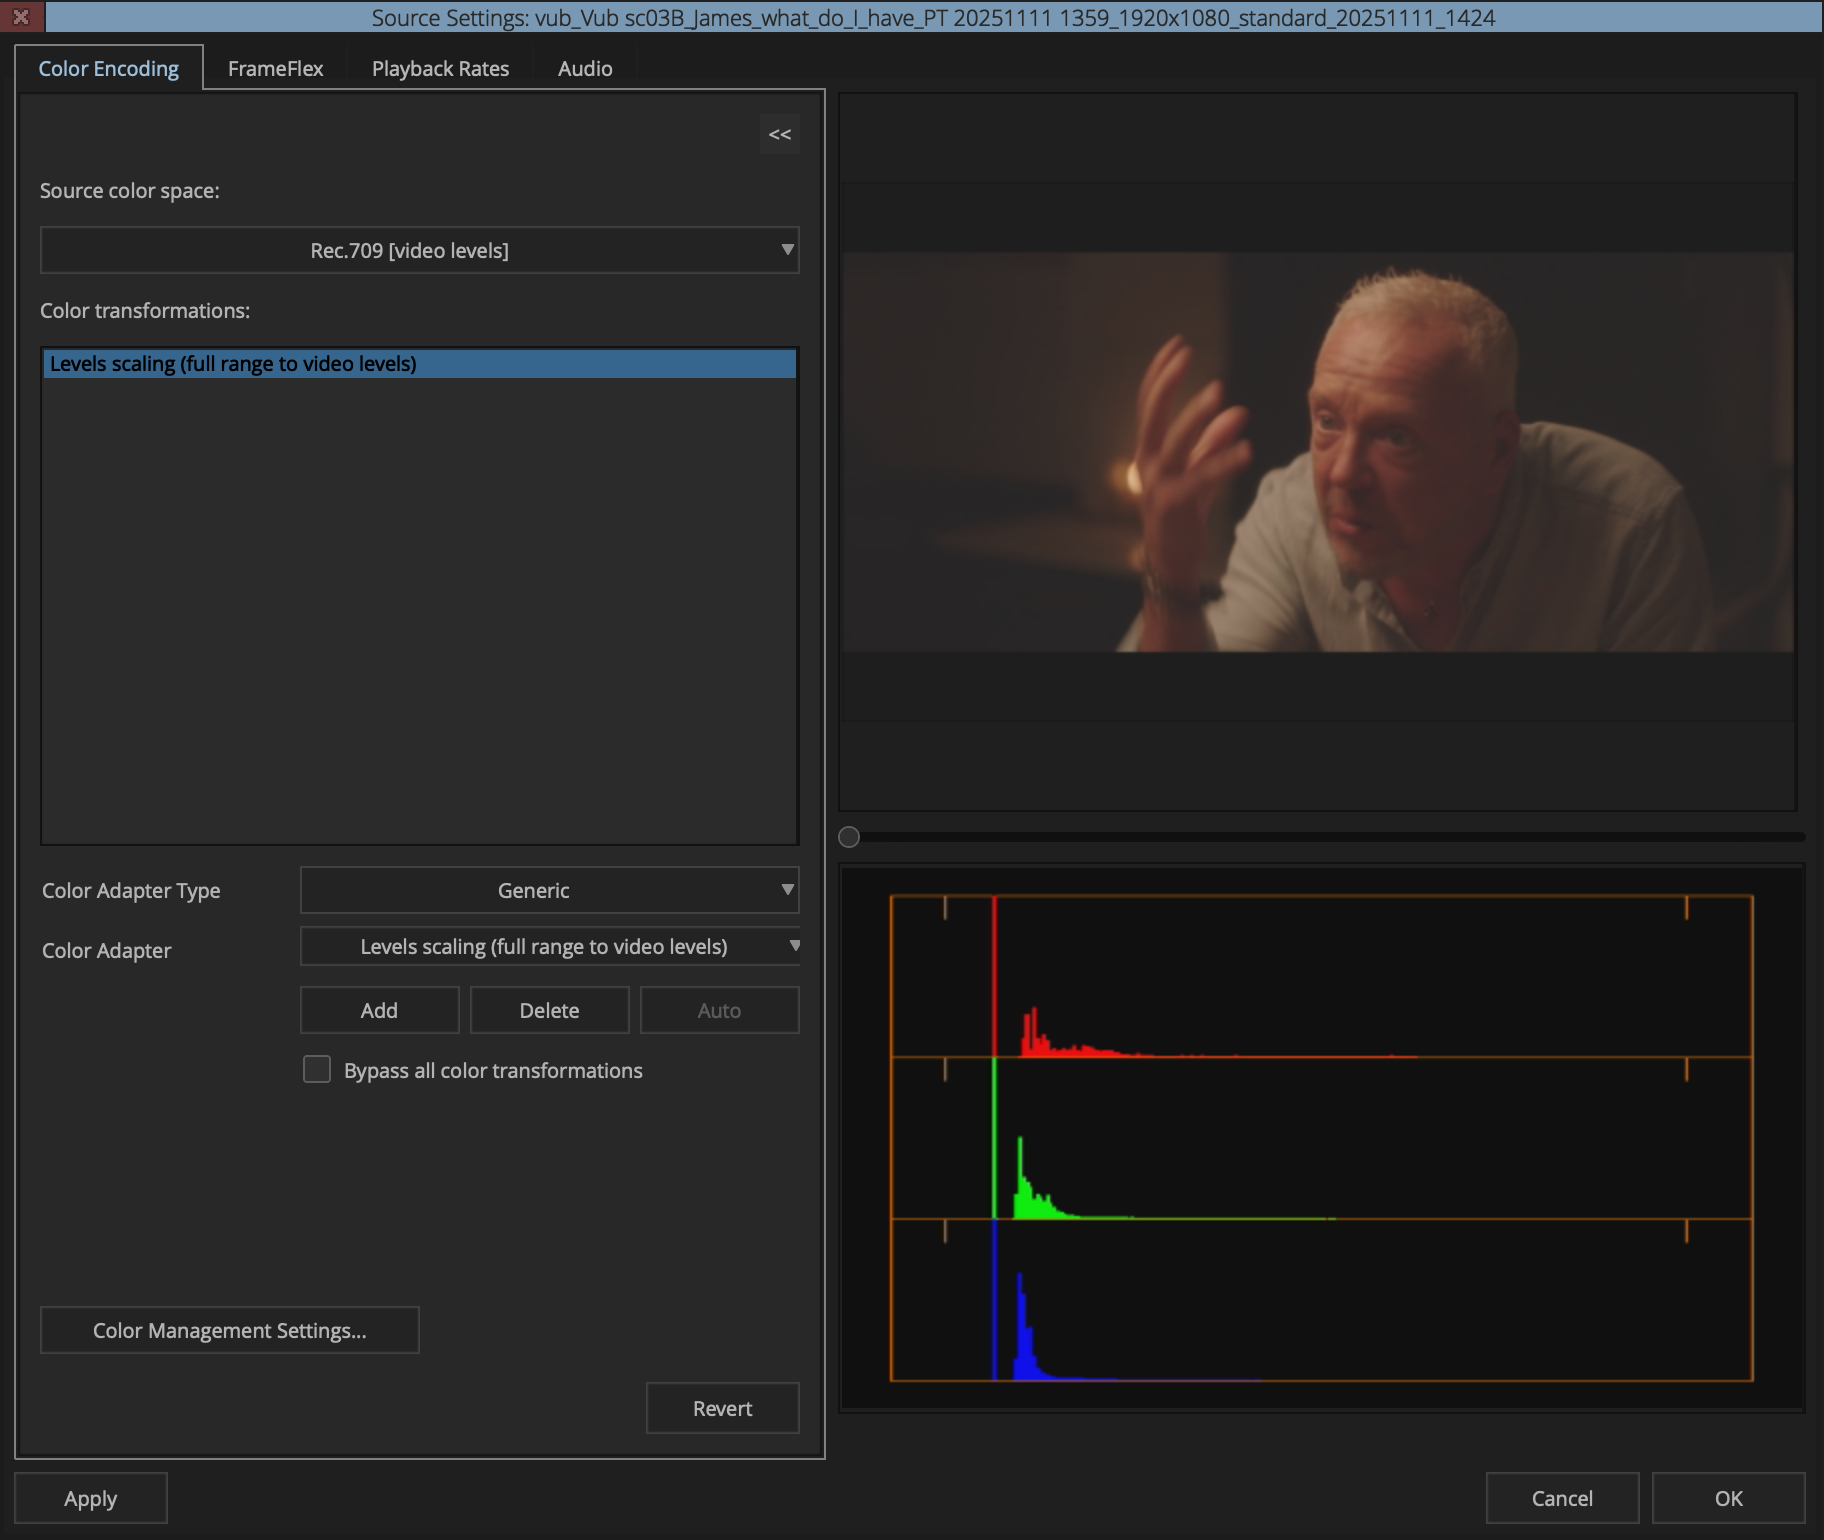Open the Color Adapter dropdown

click(550, 946)
